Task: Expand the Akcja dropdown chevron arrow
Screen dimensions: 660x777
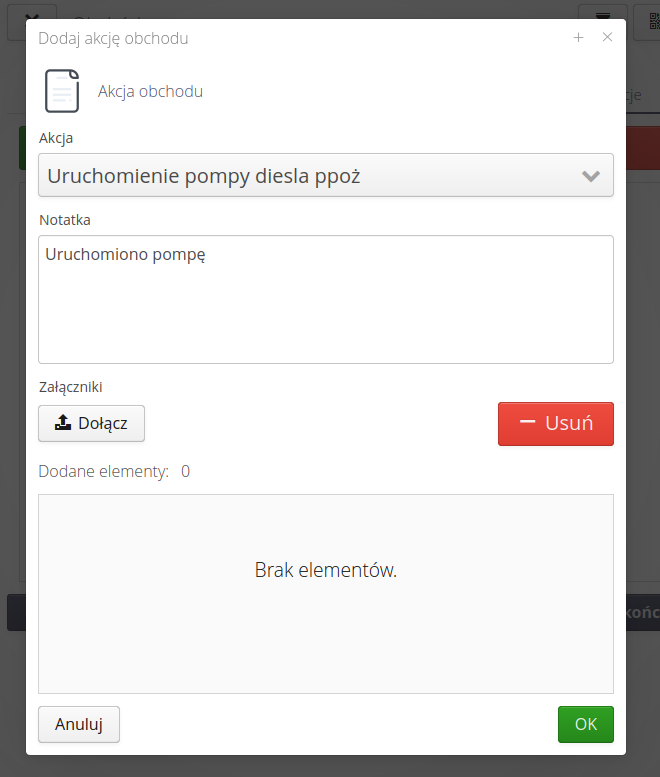Action: pyautogui.click(x=591, y=177)
